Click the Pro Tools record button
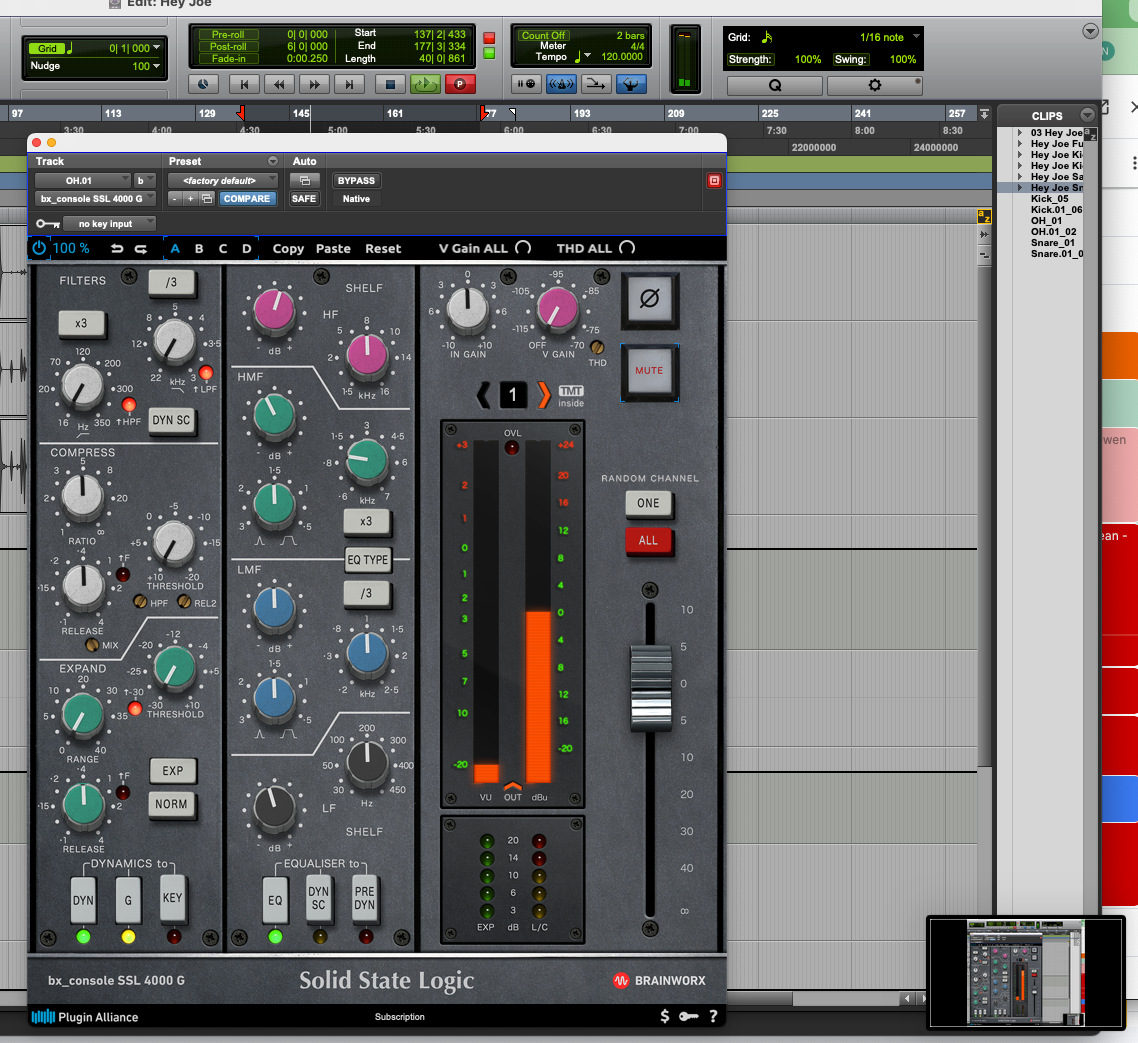 coord(459,84)
